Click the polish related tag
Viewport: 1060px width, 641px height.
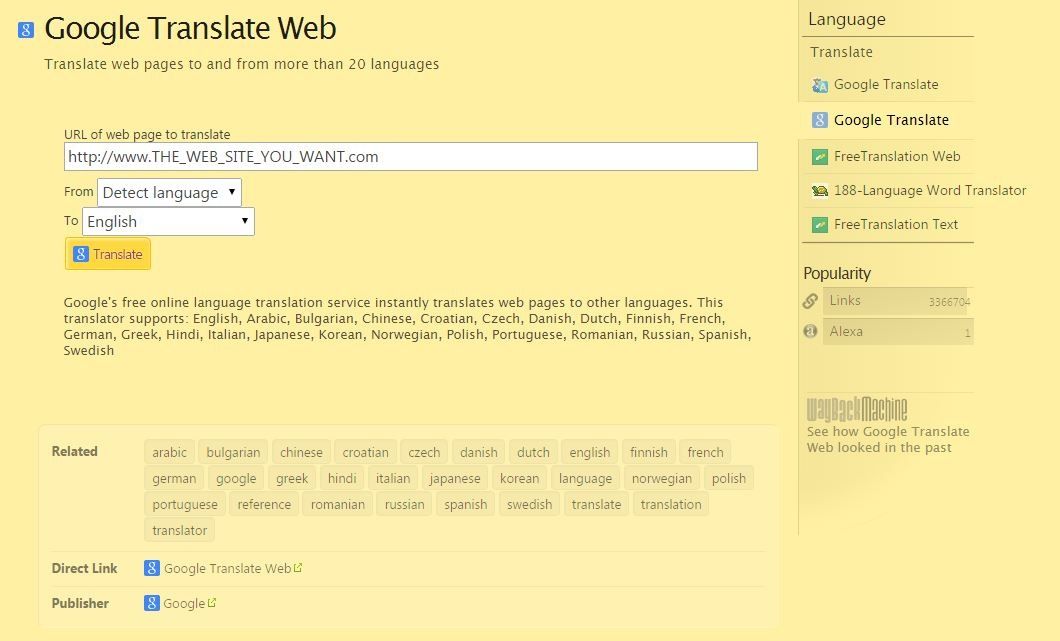click(729, 479)
